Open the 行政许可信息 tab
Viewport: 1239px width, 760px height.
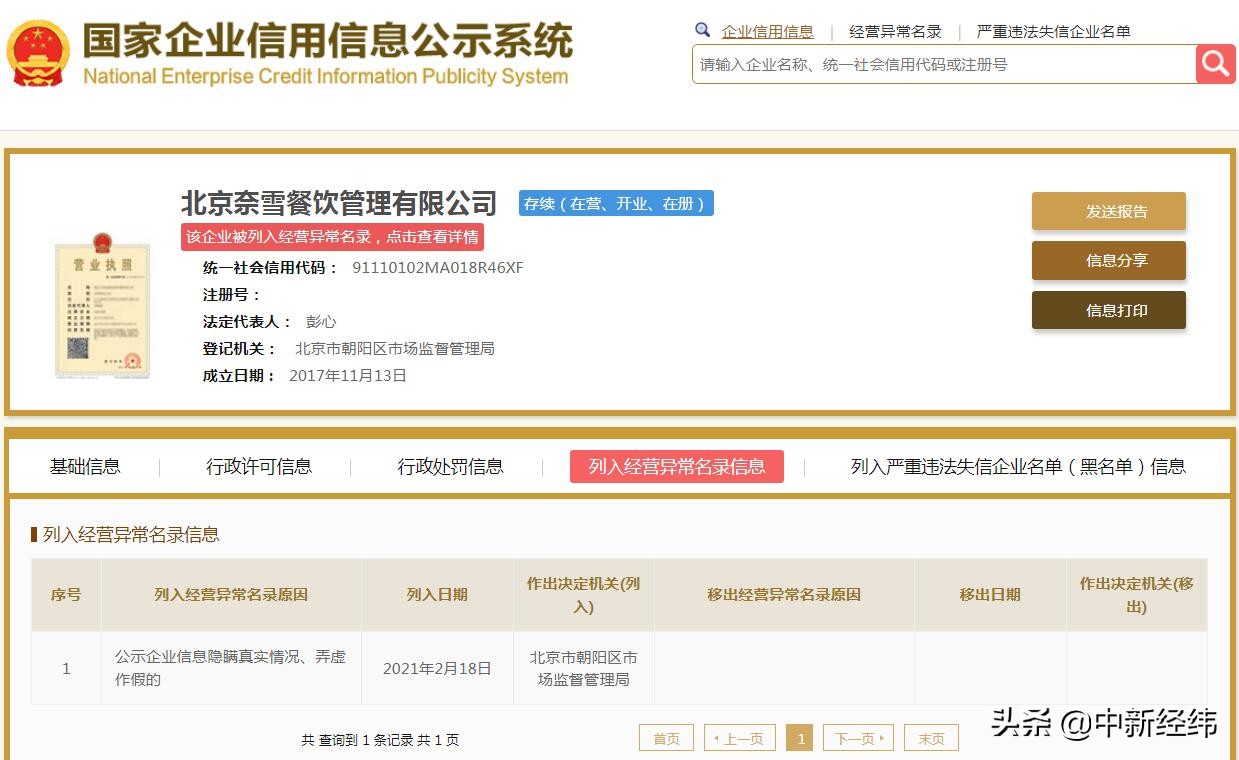pos(259,466)
